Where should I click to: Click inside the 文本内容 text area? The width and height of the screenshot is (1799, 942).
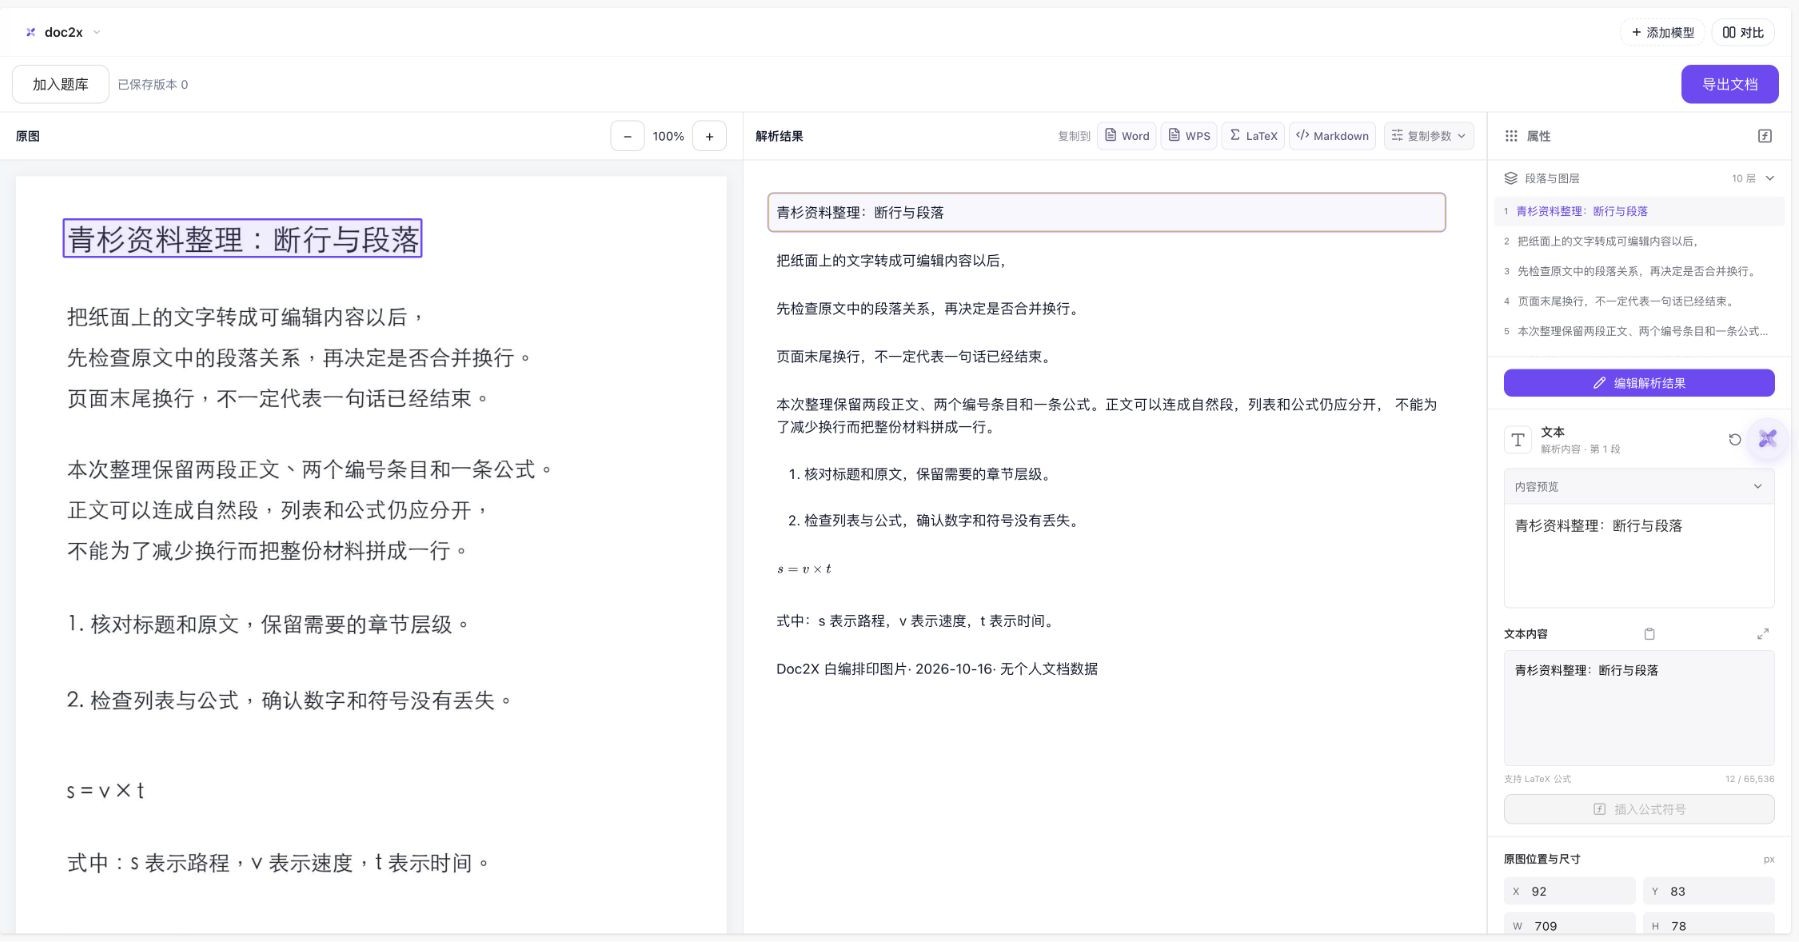[1639, 708]
